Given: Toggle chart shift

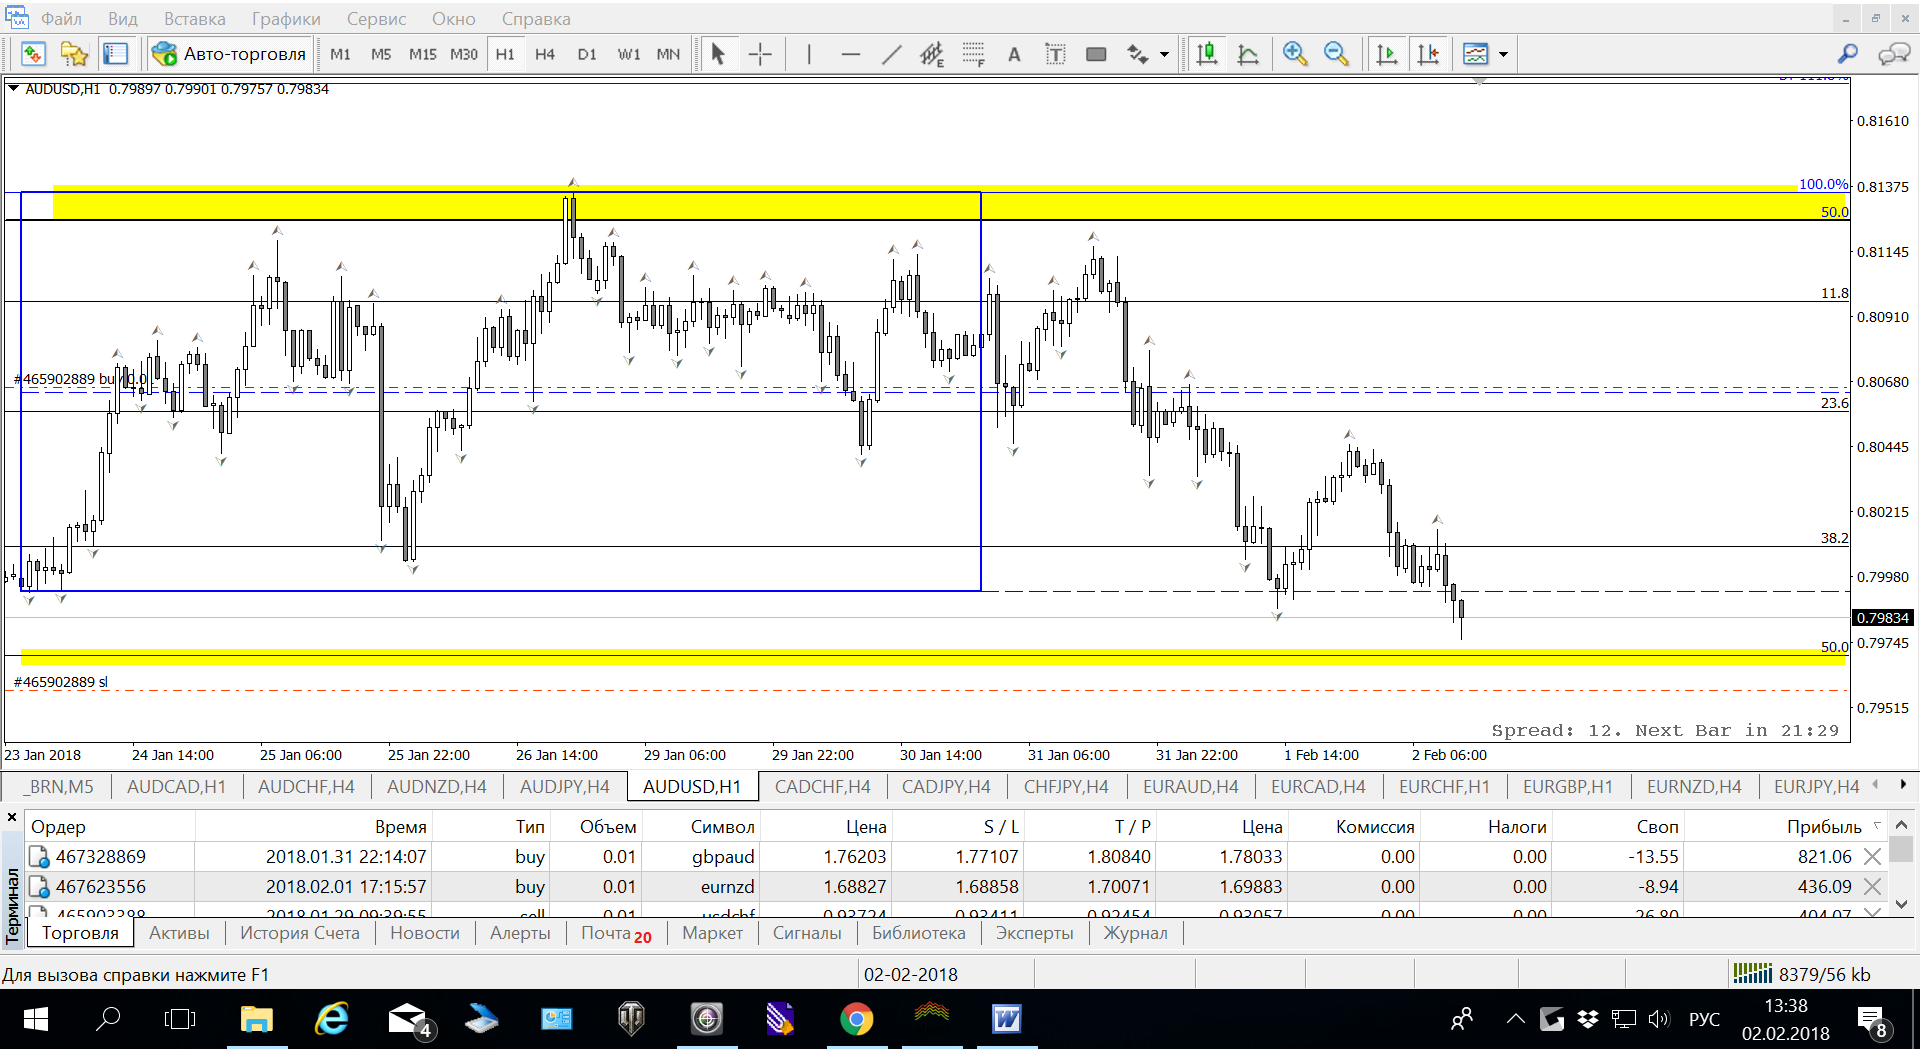Looking at the screenshot, I should (x=1428, y=54).
